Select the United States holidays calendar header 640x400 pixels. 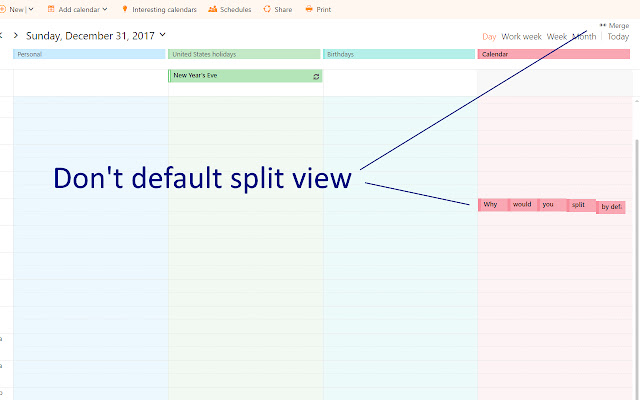coord(244,54)
